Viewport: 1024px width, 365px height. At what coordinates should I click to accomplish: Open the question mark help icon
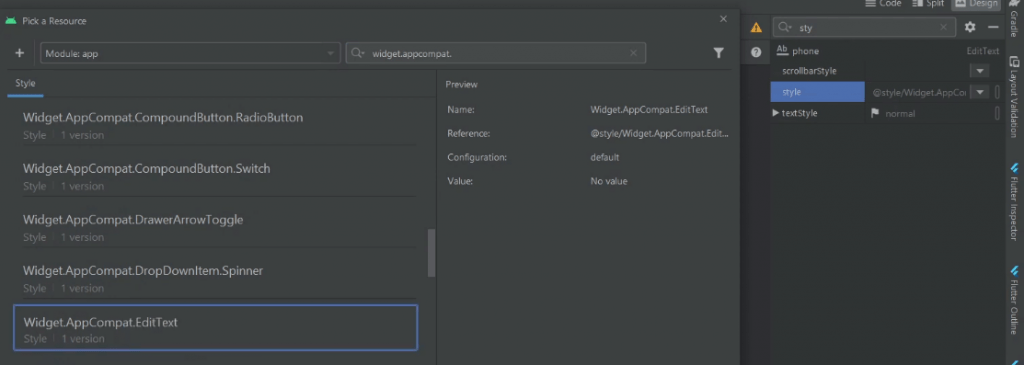click(756, 52)
